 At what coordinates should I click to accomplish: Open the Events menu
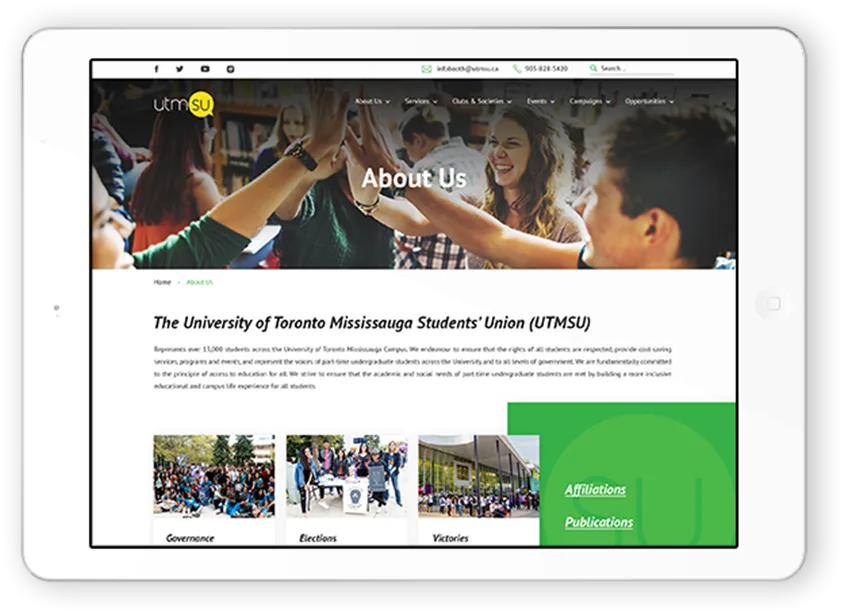[537, 101]
